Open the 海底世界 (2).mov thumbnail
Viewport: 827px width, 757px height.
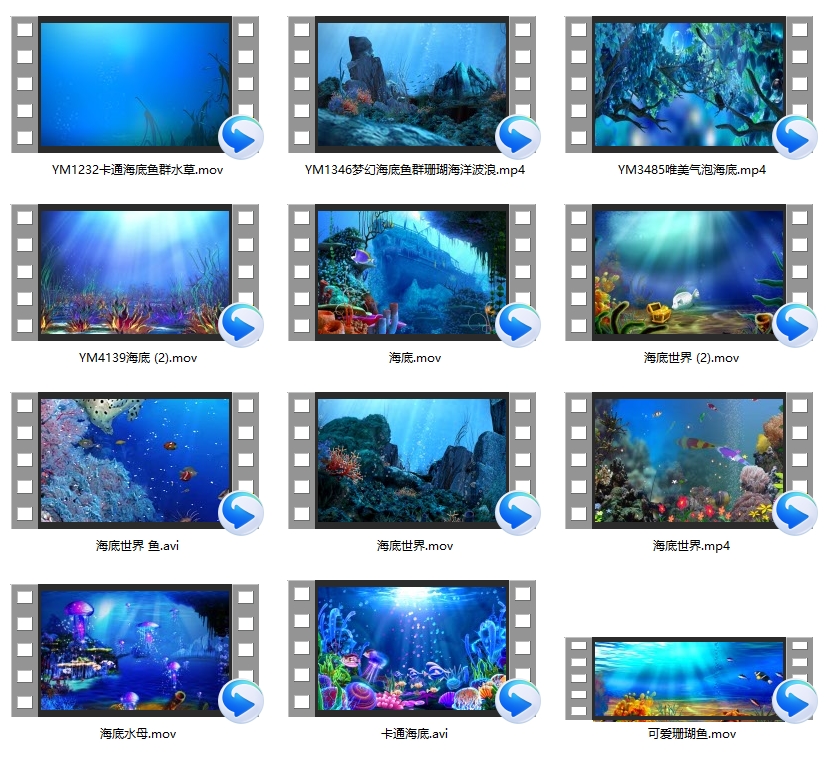click(689, 272)
